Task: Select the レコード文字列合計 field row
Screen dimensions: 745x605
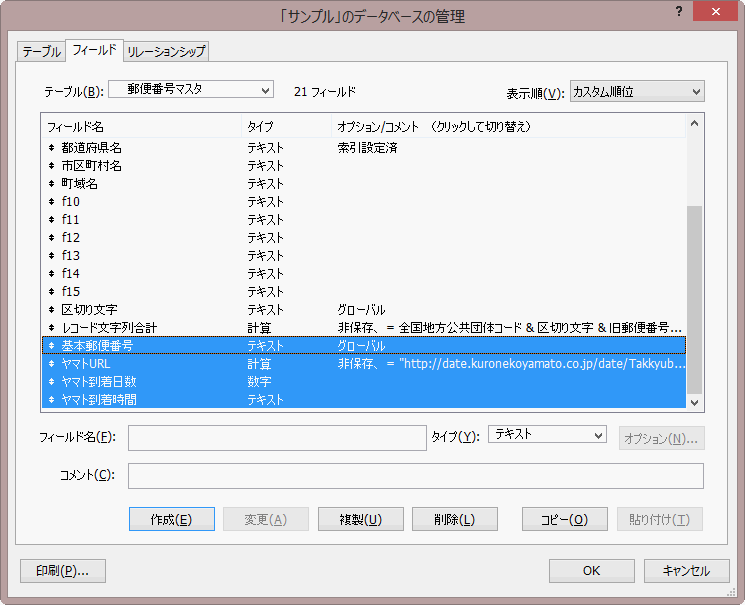Action: click(x=364, y=327)
